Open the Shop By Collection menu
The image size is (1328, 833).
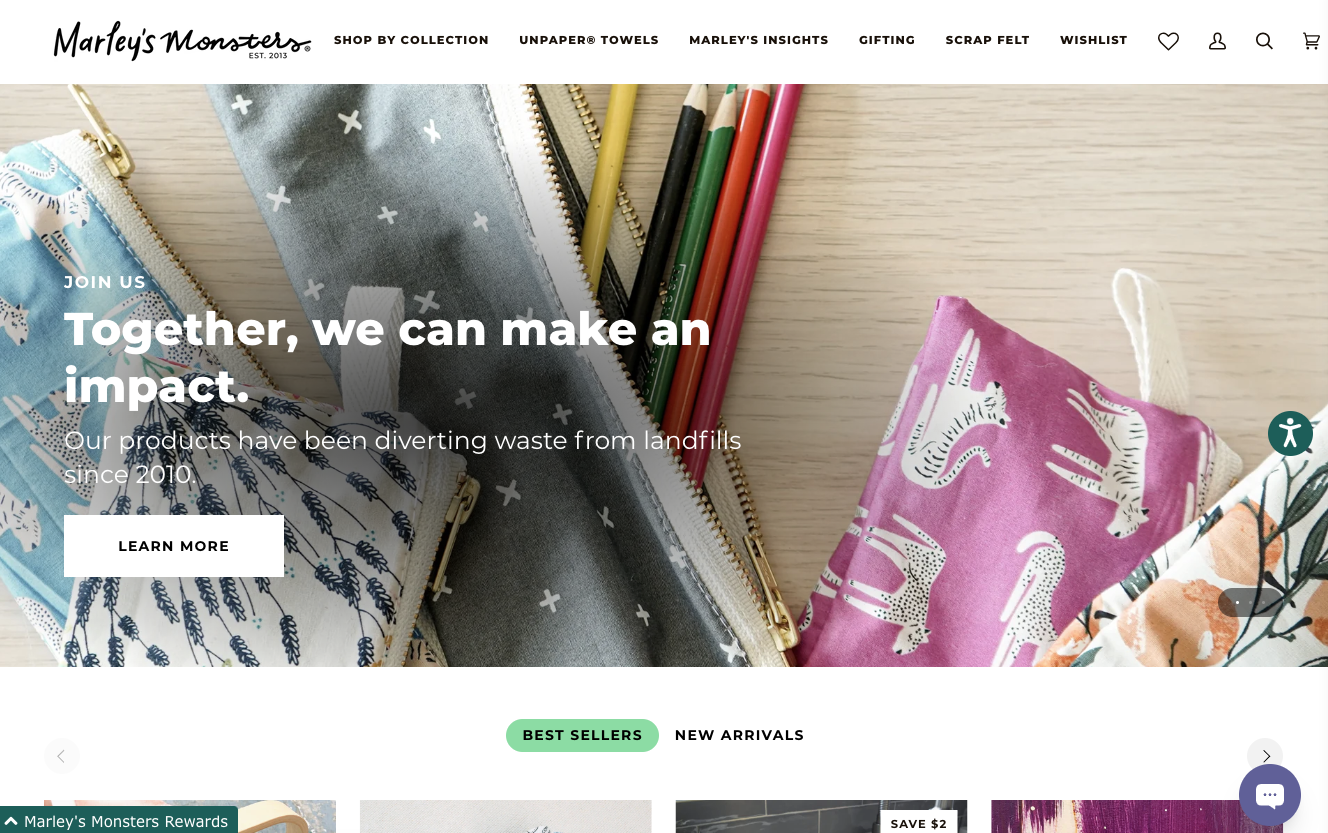[x=411, y=40]
